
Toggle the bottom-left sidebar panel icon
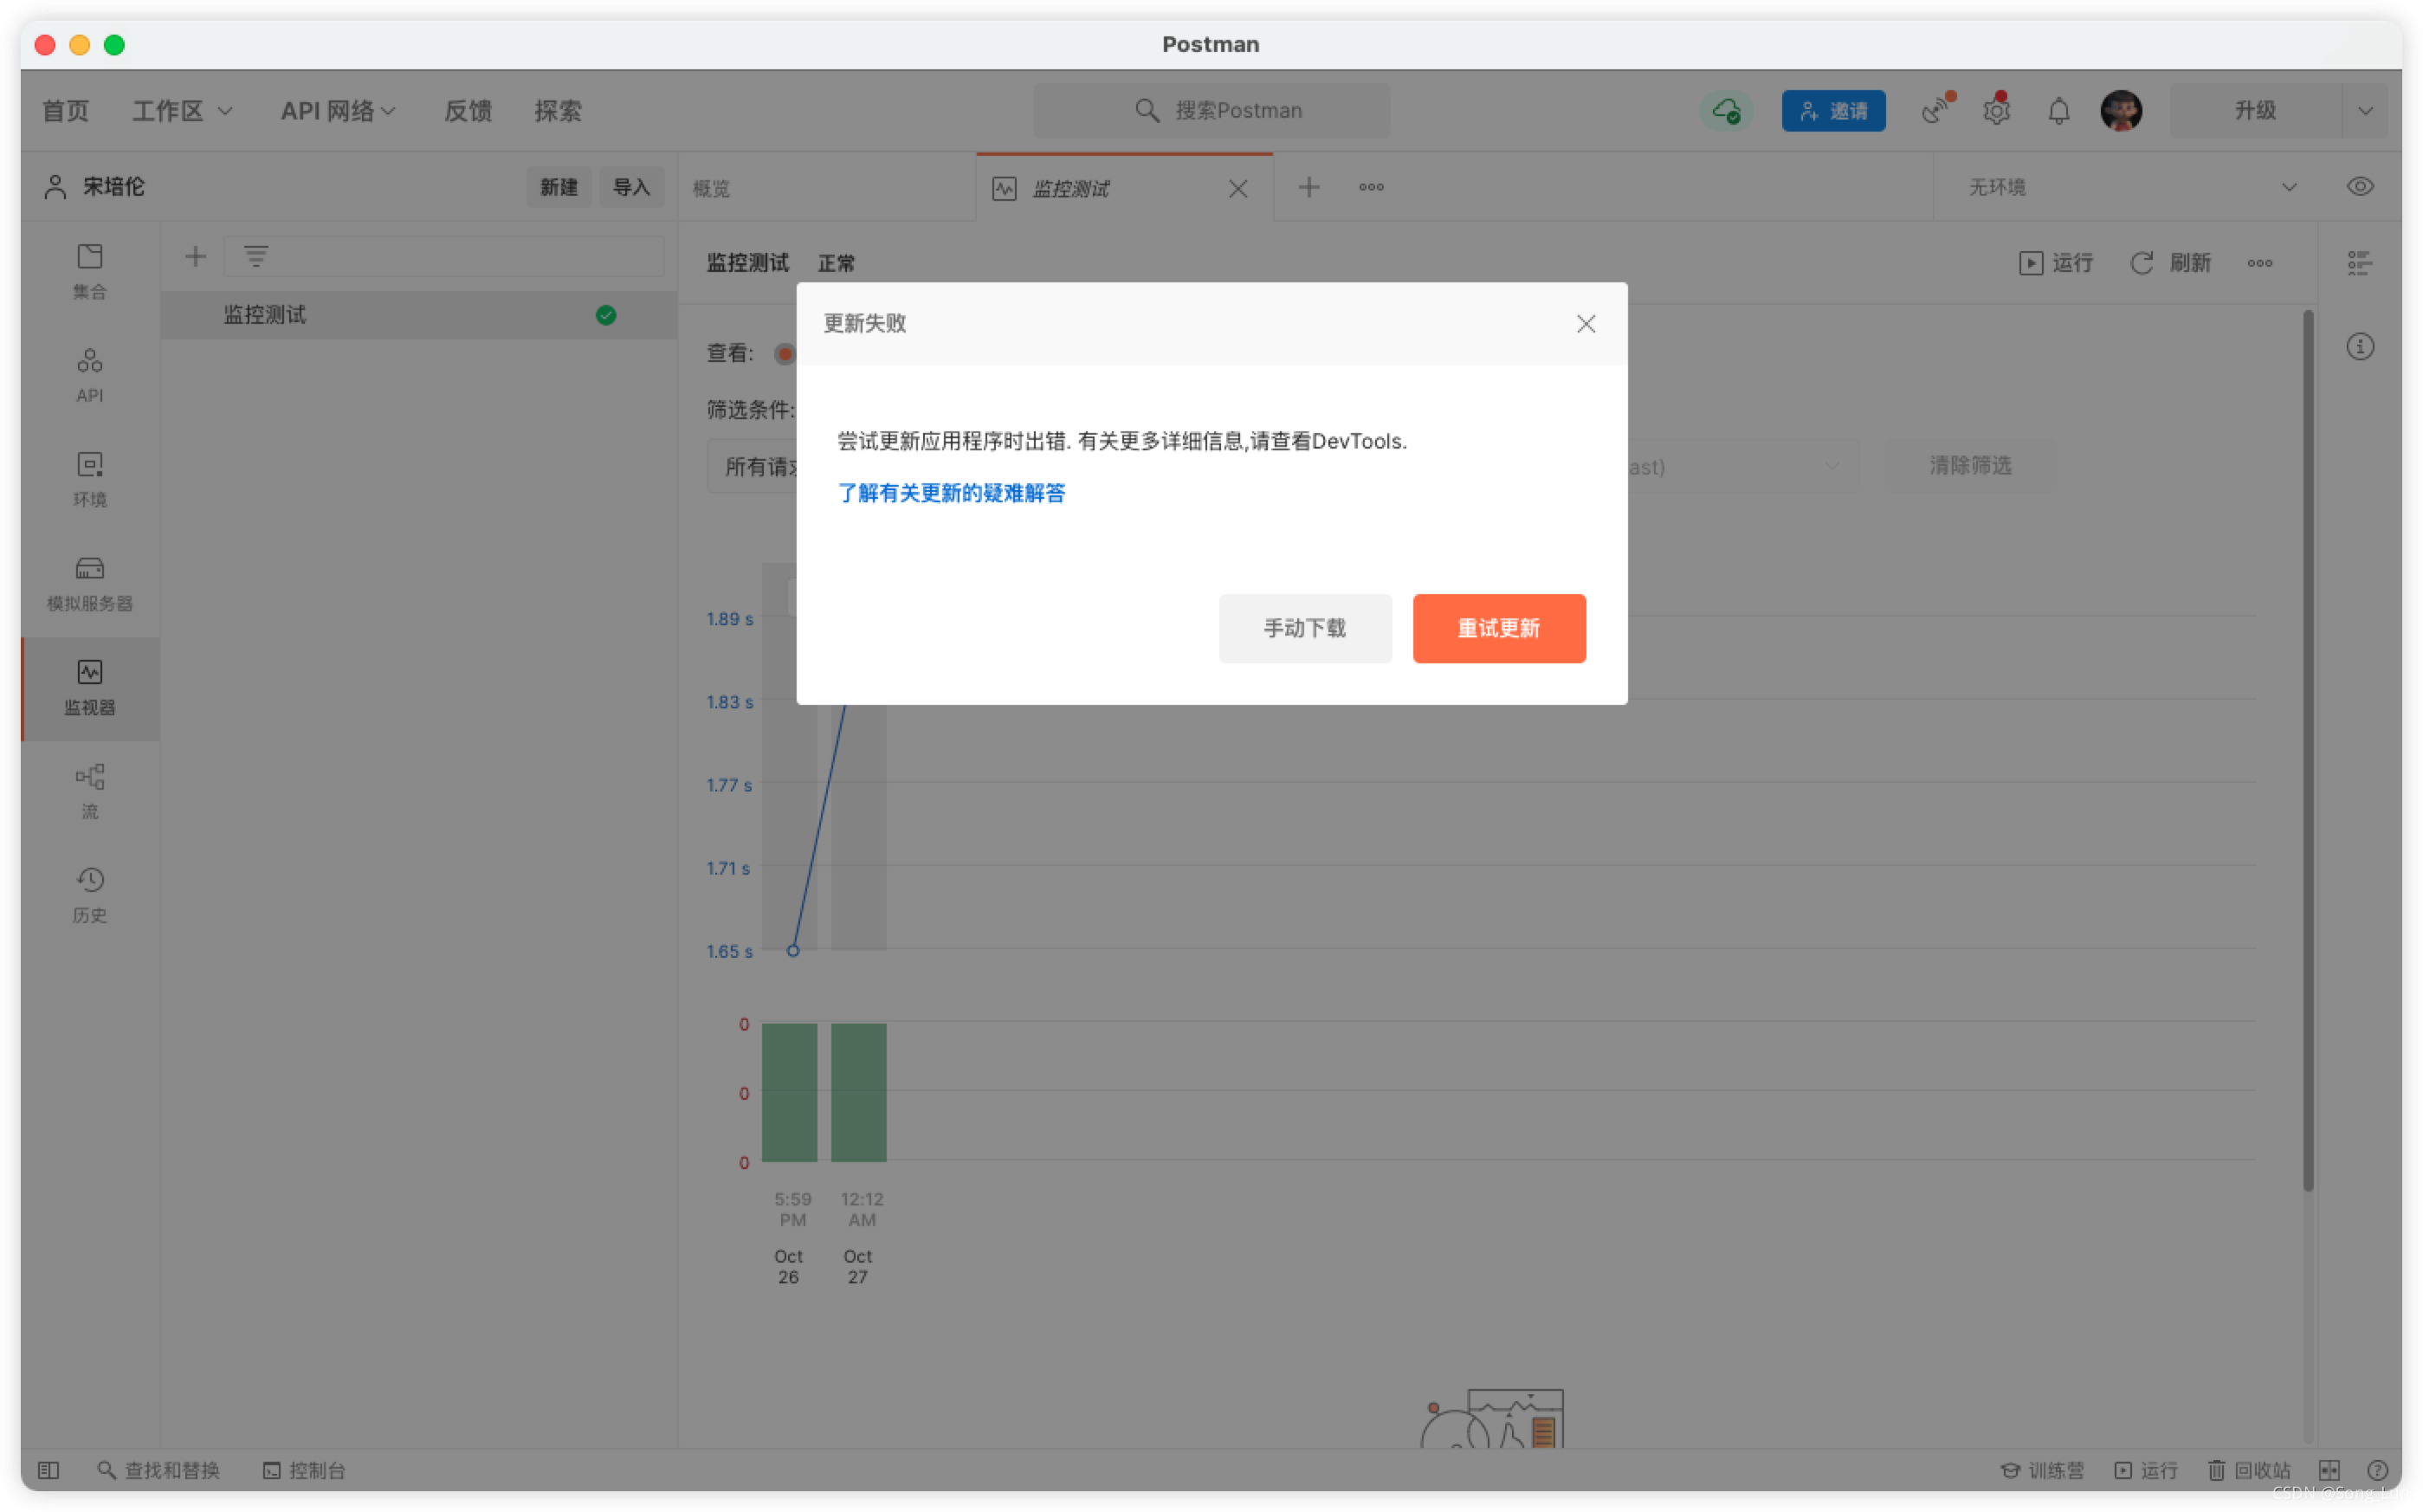point(48,1470)
